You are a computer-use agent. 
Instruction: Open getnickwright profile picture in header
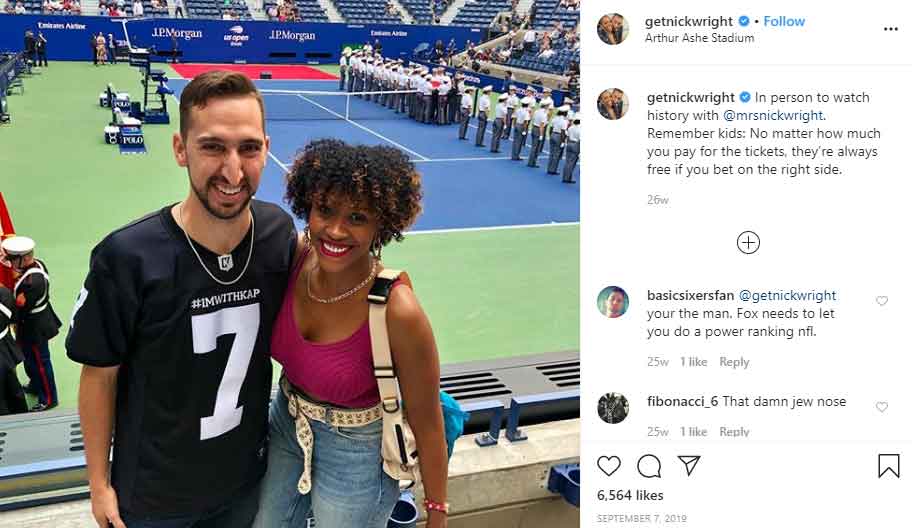click(x=612, y=28)
